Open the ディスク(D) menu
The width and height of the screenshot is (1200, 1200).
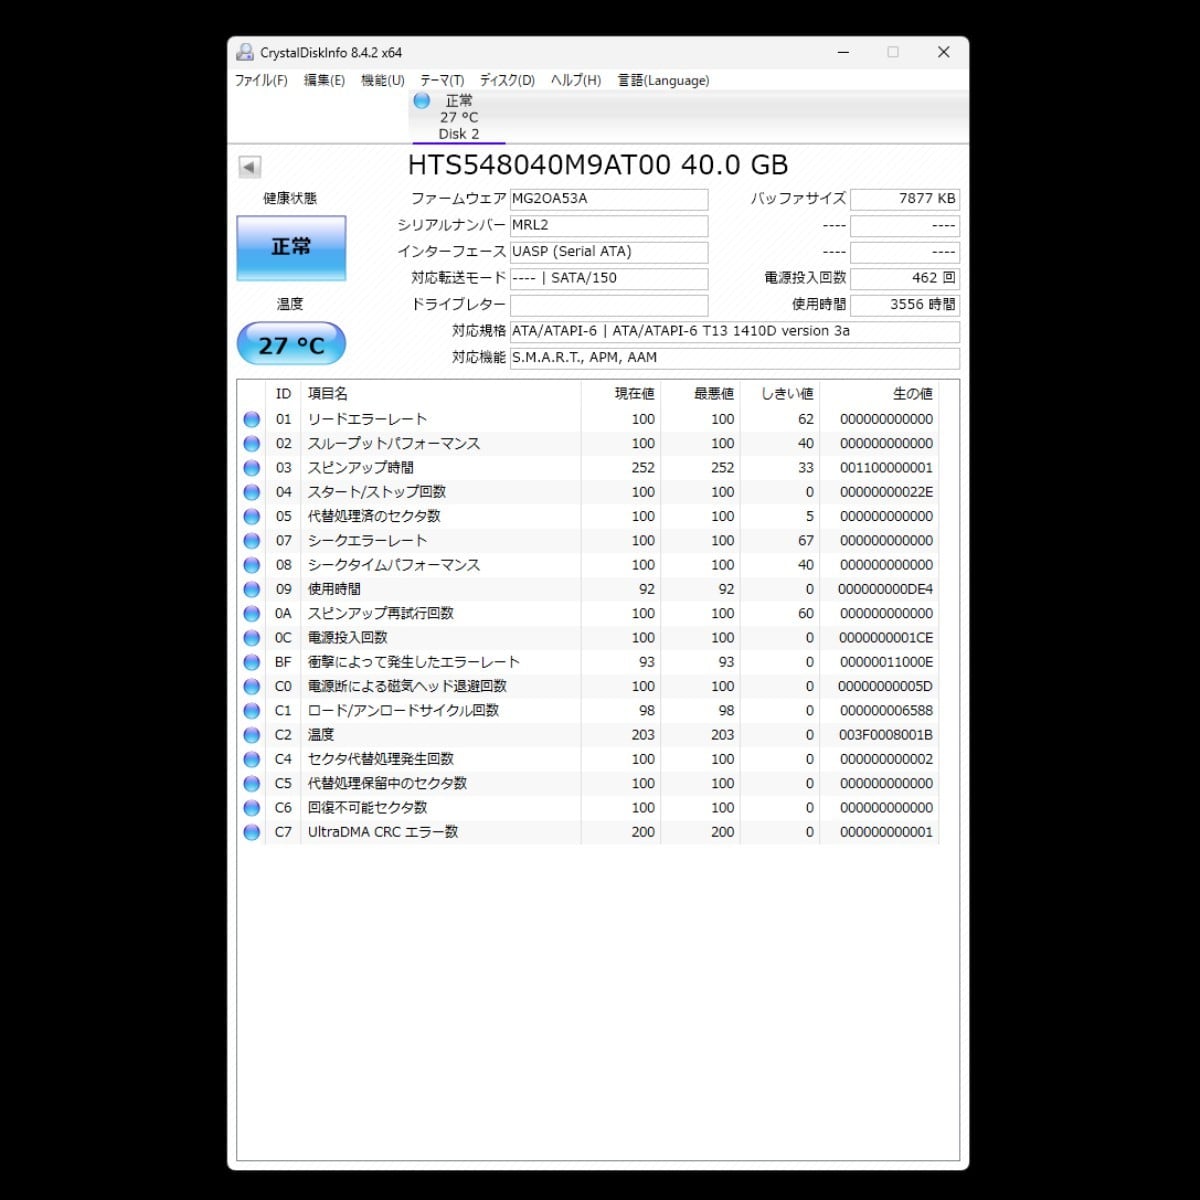(x=507, y=80)
